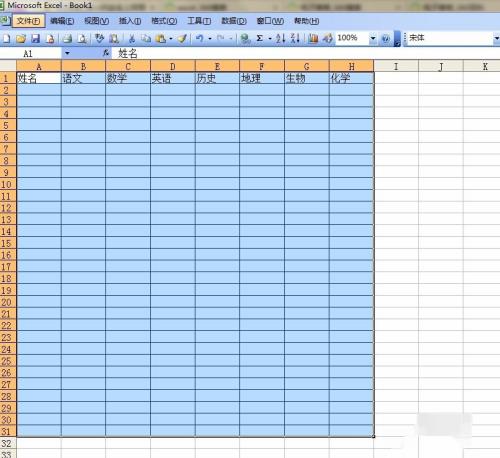Screen dimensions: 500x458
Task: Click the Name Box showing A1
Action: coord(32,53)
